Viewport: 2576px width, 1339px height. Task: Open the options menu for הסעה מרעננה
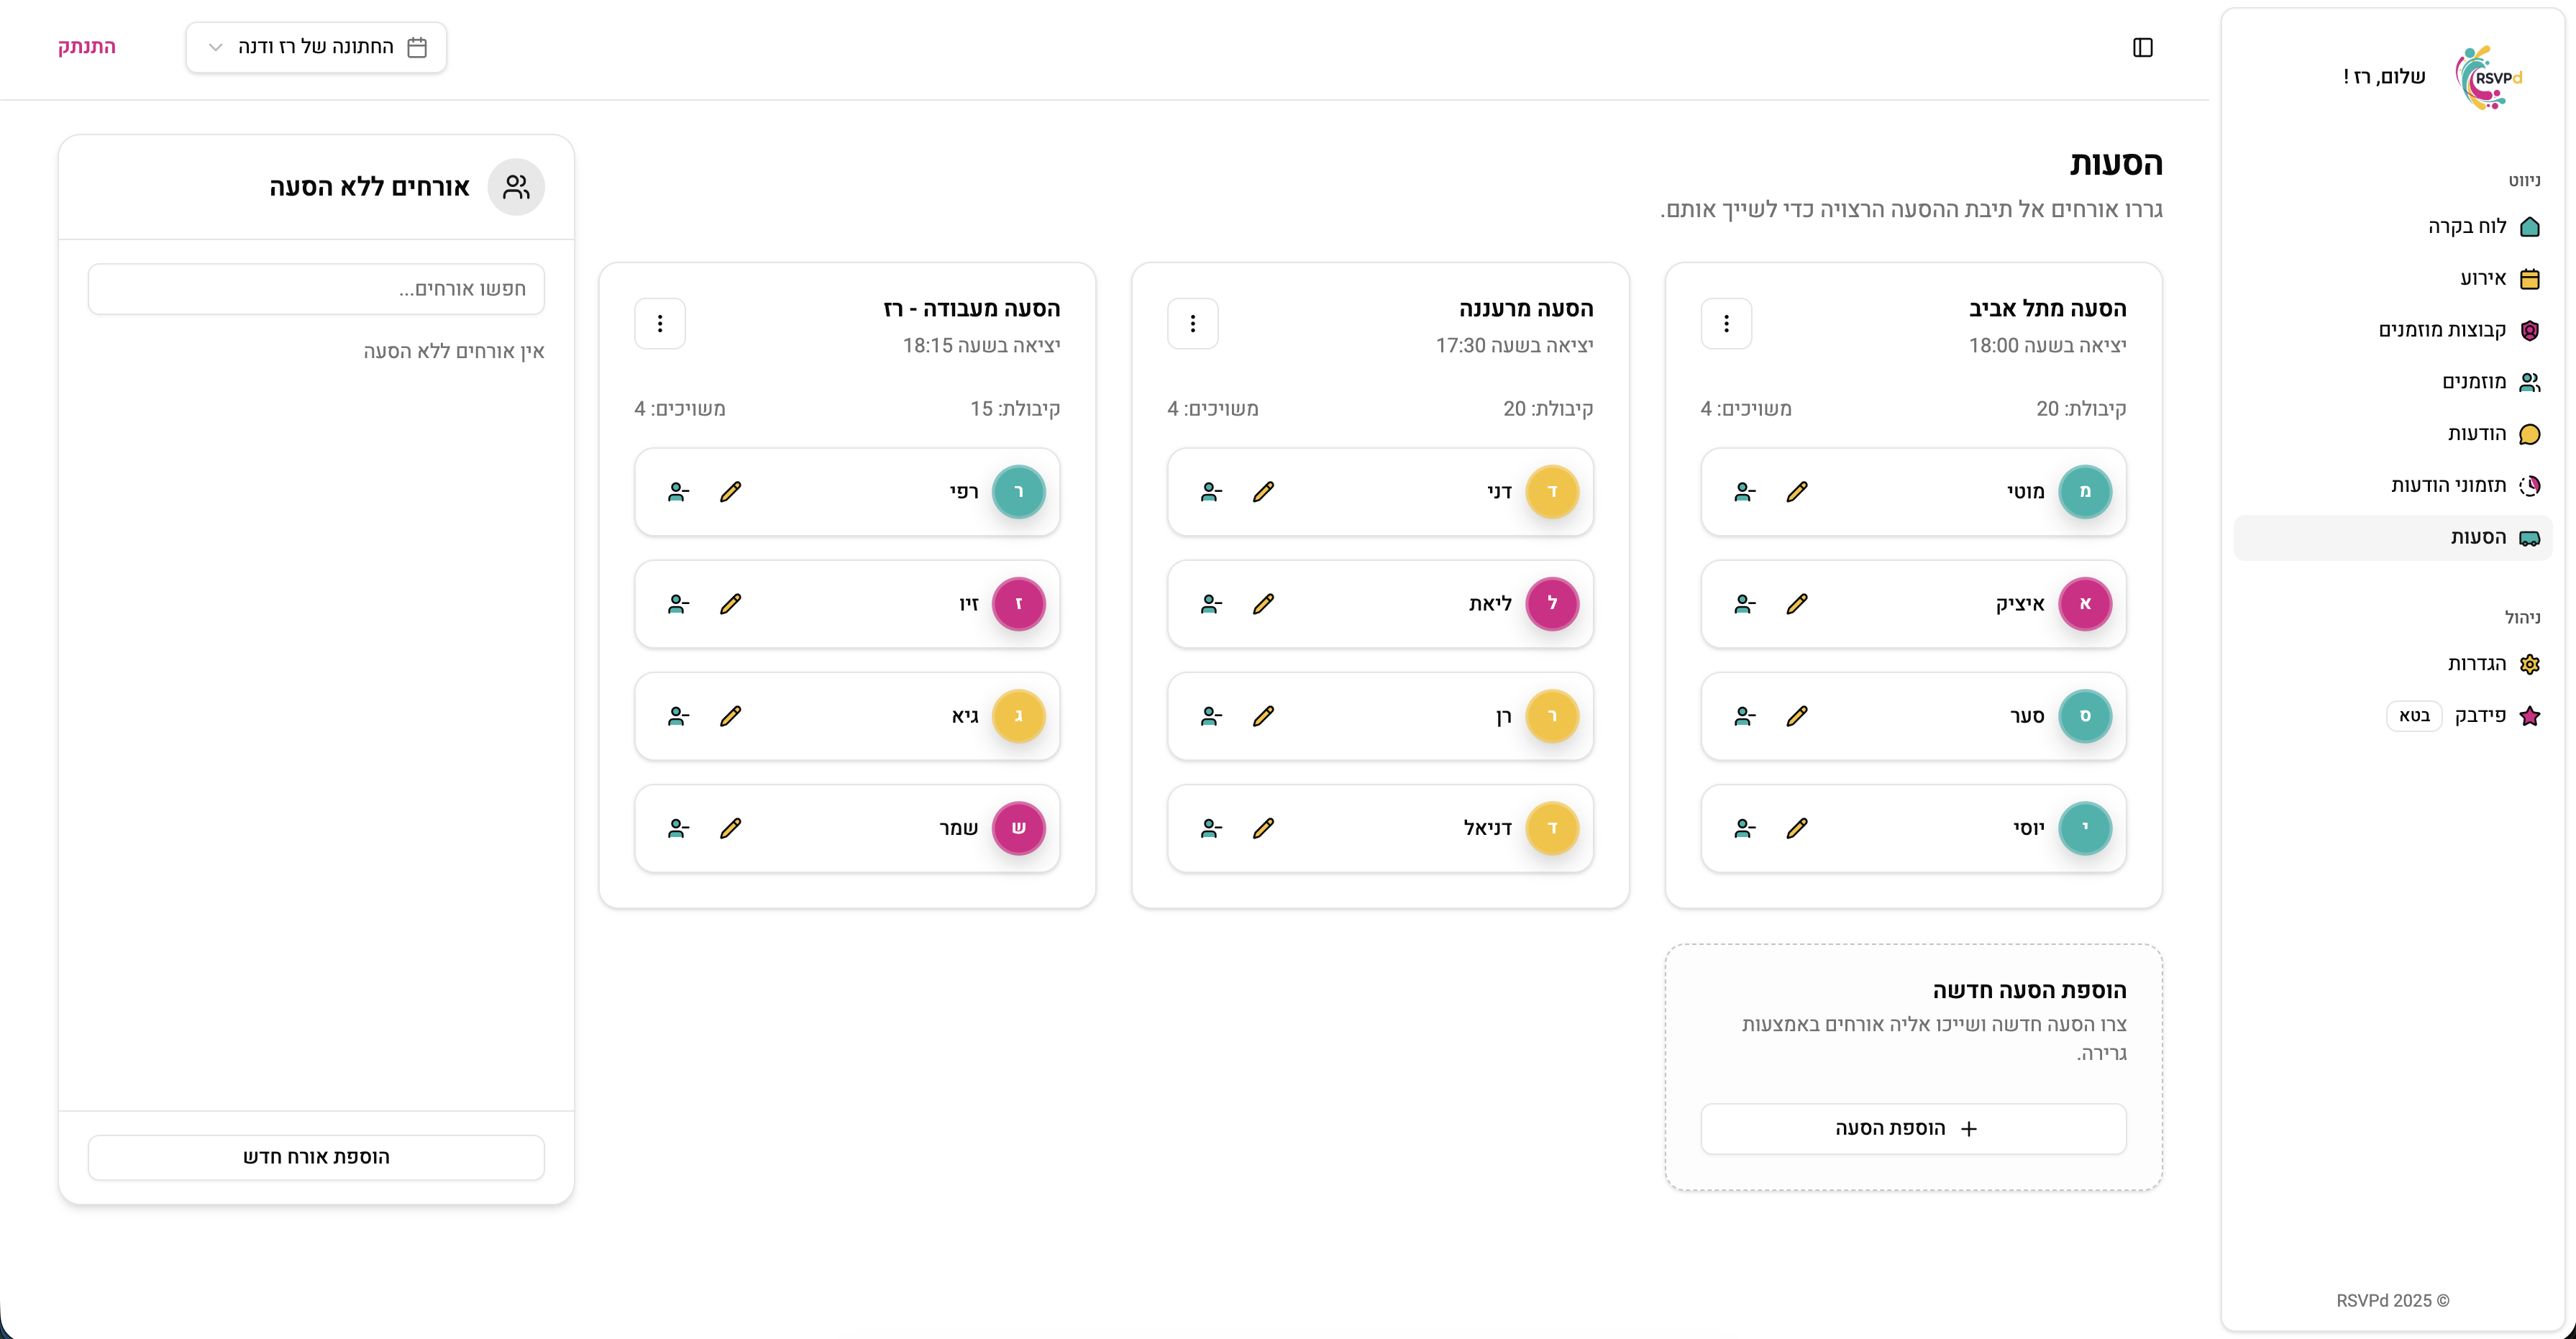(x=1192, y=324)
